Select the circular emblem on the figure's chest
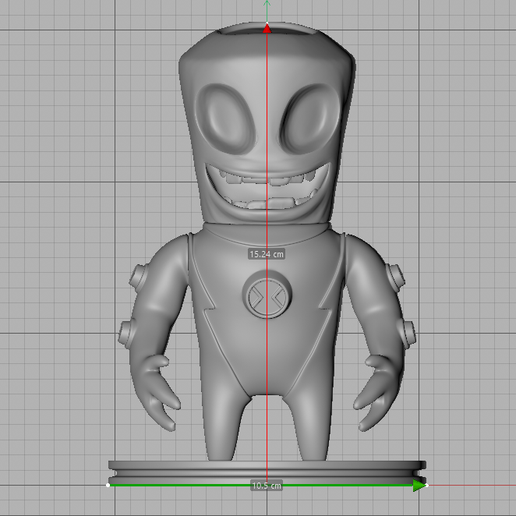 pyautogui.click(x=267, y=295)
